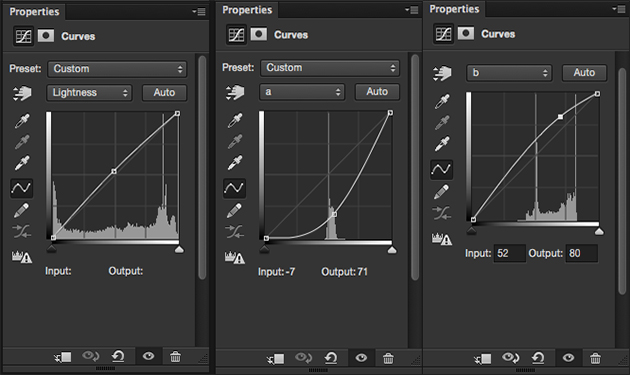This screenshot has height=375, width=630.
Task: Select the on-image adjustment hand tool in Lightness panel
Action: pos(22,93)
